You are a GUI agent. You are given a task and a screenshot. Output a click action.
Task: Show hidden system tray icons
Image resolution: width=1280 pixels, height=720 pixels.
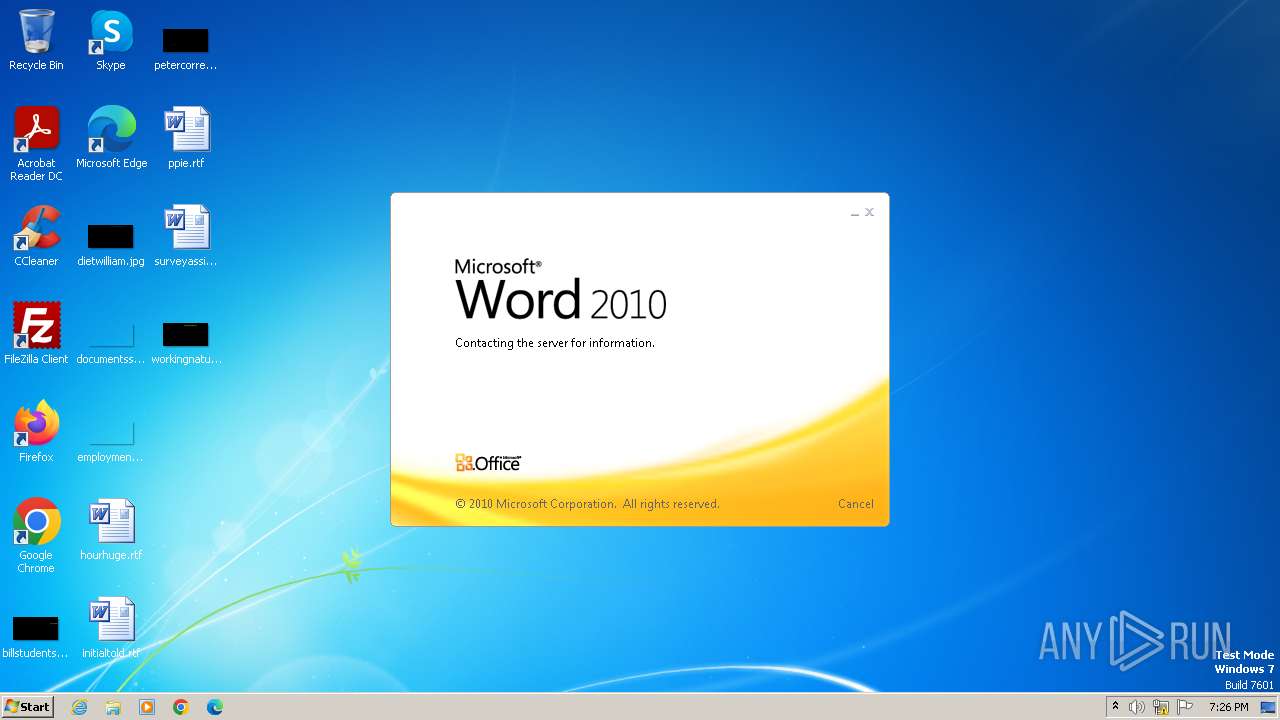point(1115,707)
